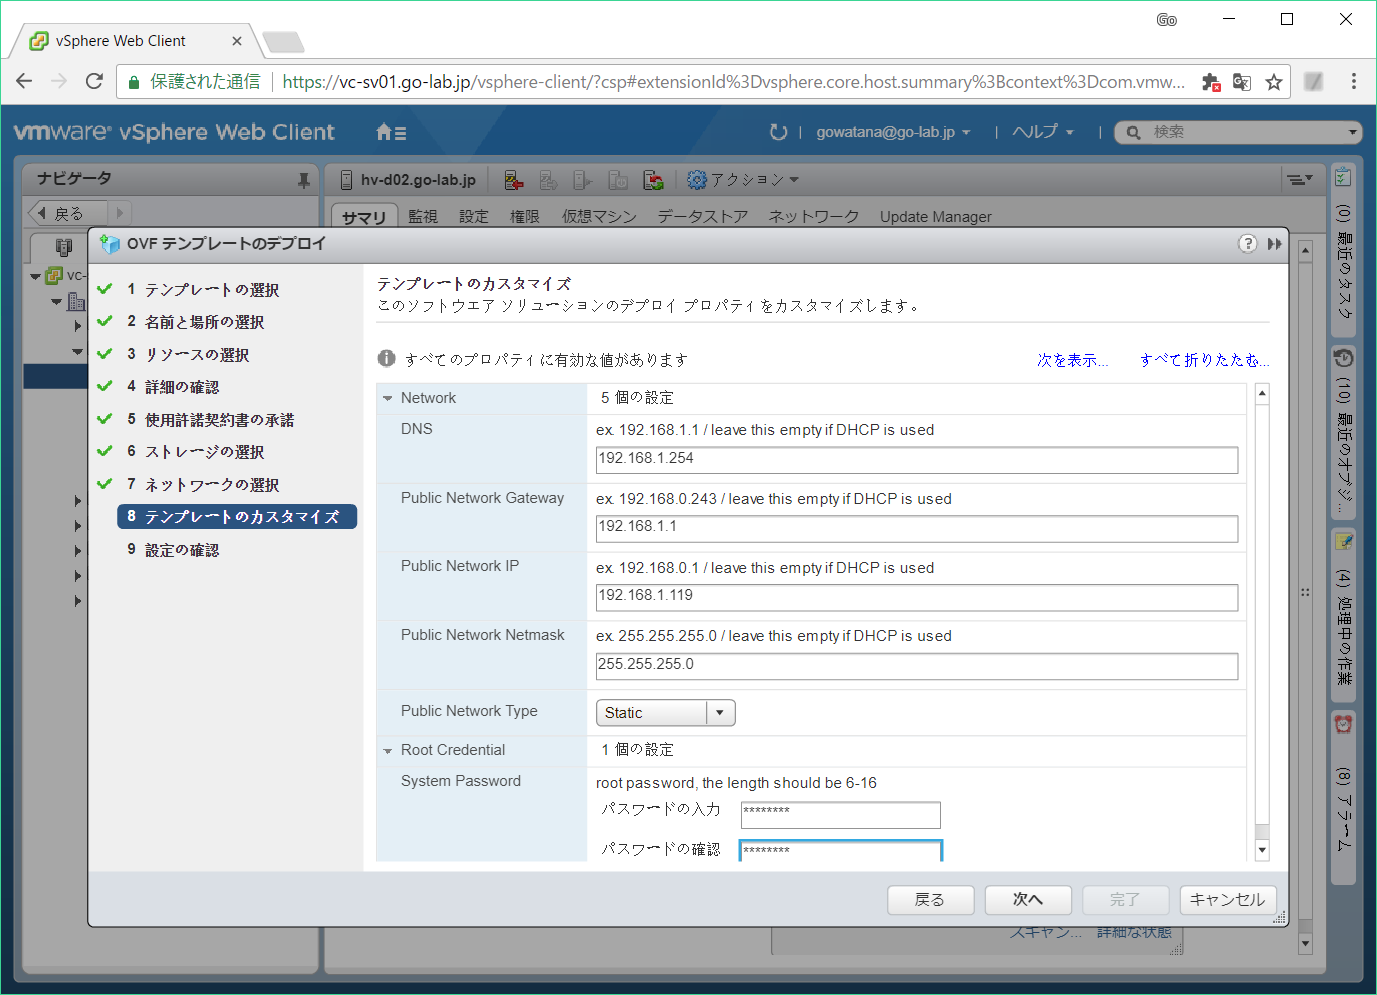Bookmark page with Chrome star icon
The height and width of the screenshot is (995, 1377).
pyautogui.click(x=1273, y=82)
